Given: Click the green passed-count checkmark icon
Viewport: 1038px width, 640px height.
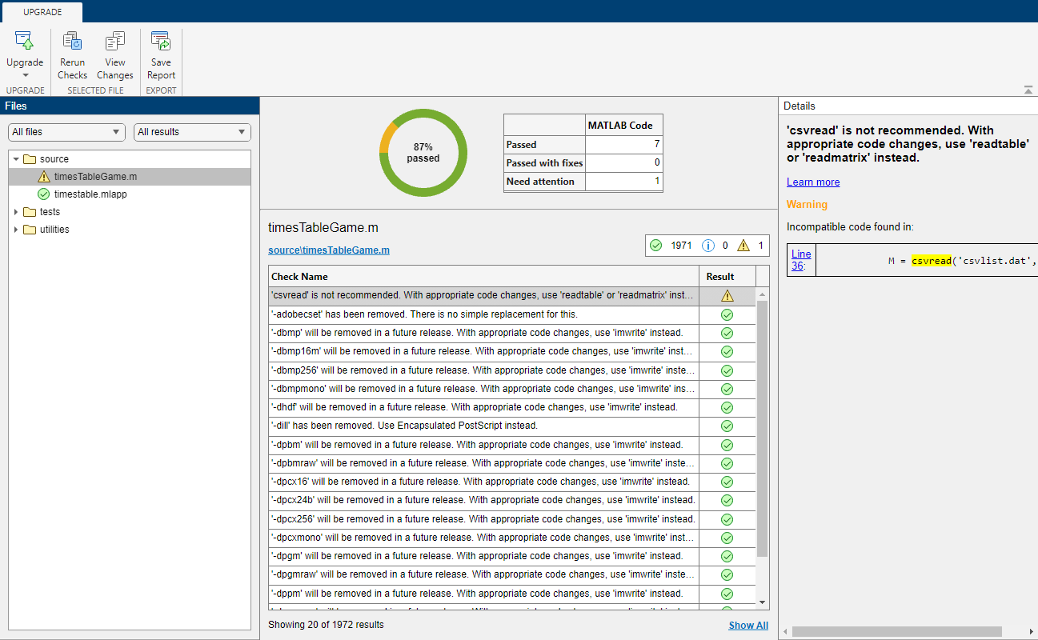Looking at the screenshot, I should tap(654, 244).
